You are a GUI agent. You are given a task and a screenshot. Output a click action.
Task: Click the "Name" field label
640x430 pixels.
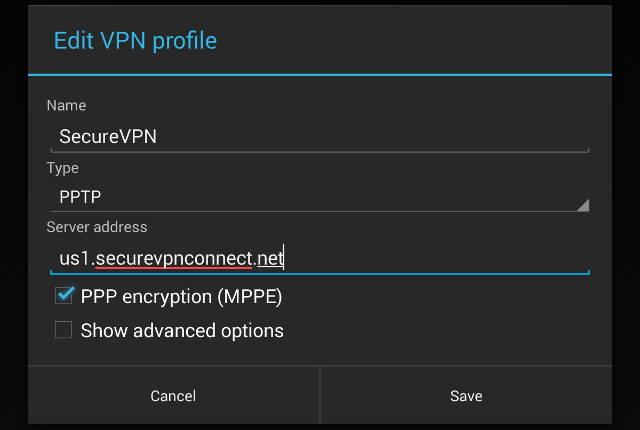point(66,106)
